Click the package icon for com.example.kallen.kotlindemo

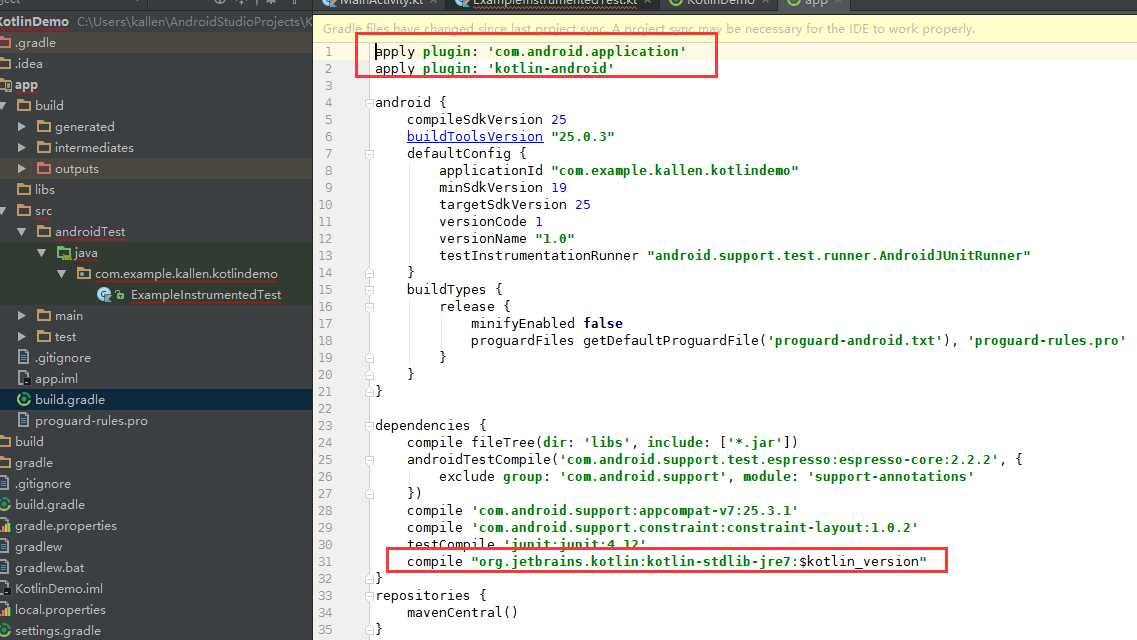(x=84, y=273)
